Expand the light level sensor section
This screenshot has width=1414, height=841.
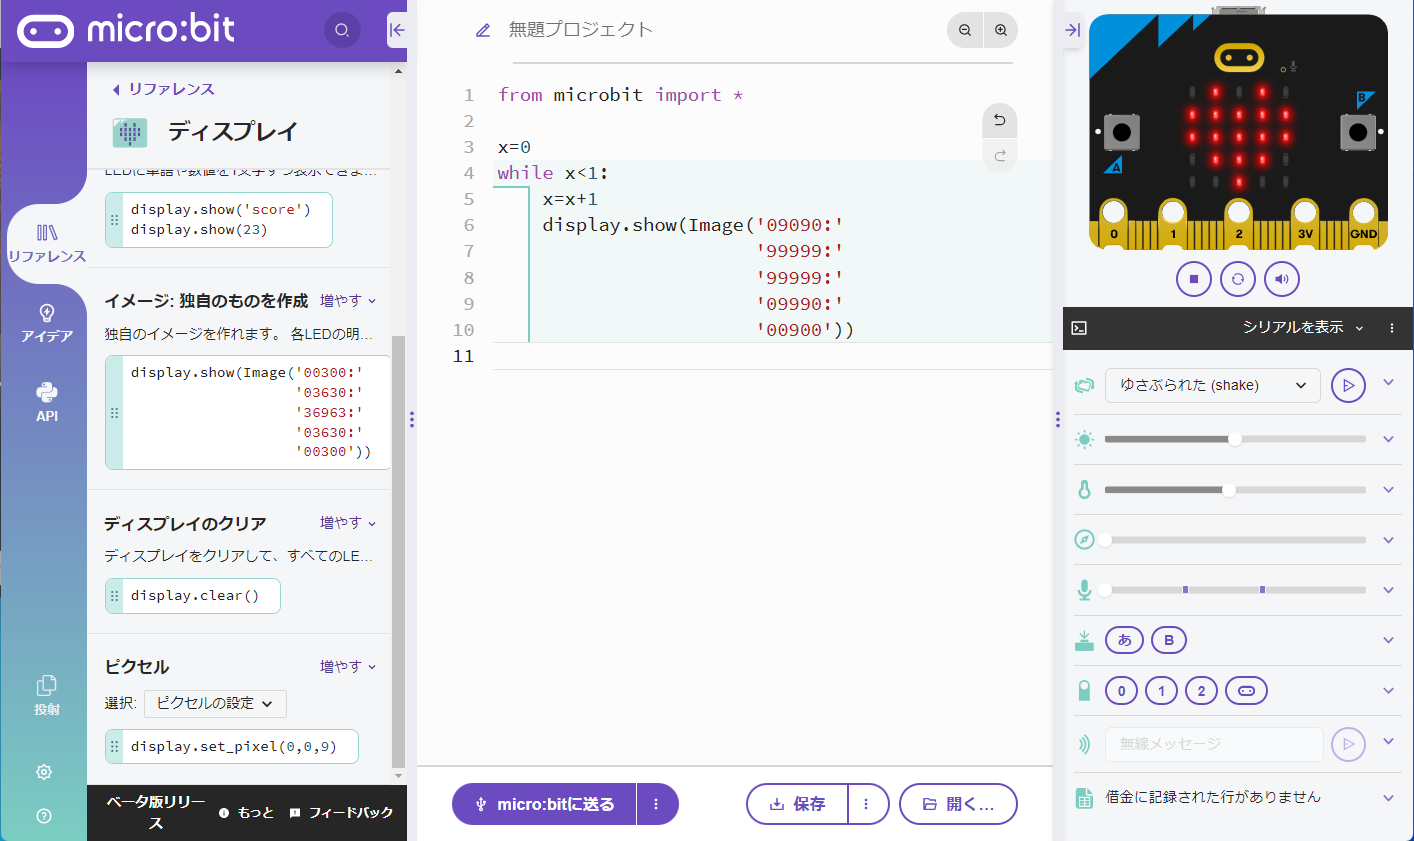(1388, 439)
